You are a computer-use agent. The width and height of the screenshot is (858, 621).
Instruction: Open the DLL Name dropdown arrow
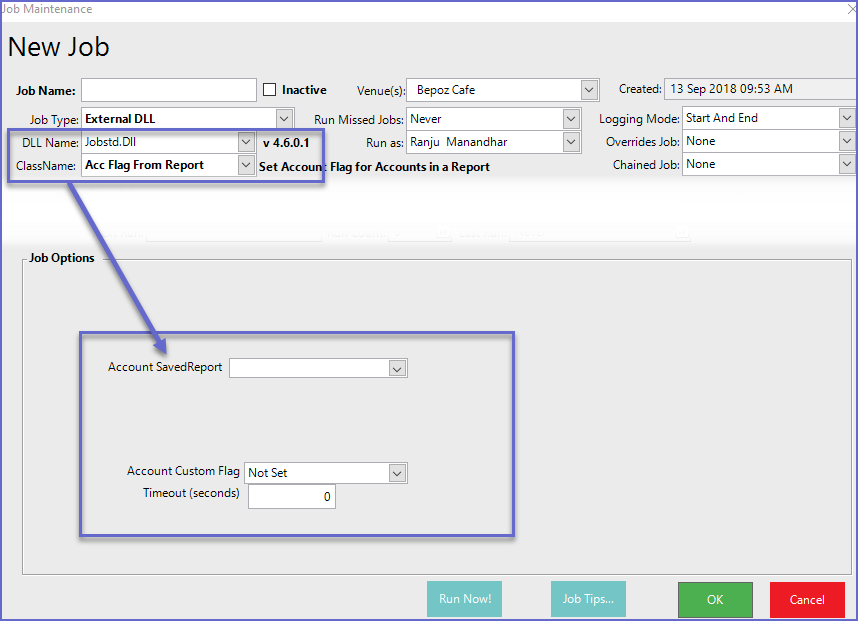(246, 143)
